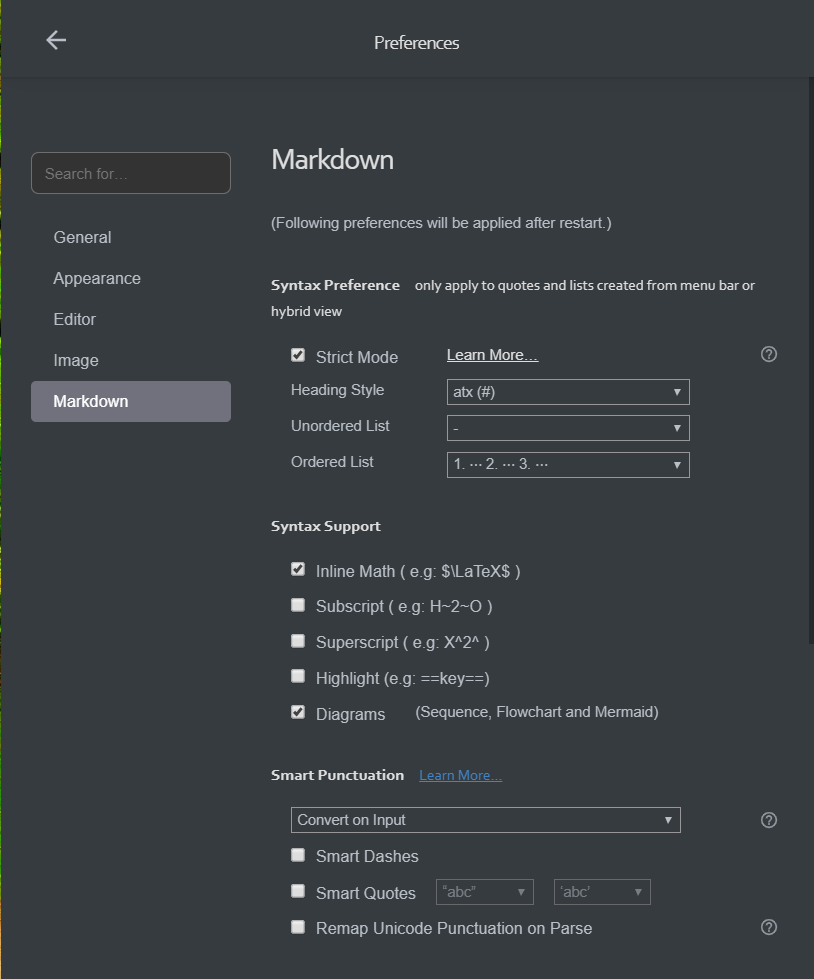Enable Subscript syntax support
The image size is (814, 979).
tap(298, 605)
